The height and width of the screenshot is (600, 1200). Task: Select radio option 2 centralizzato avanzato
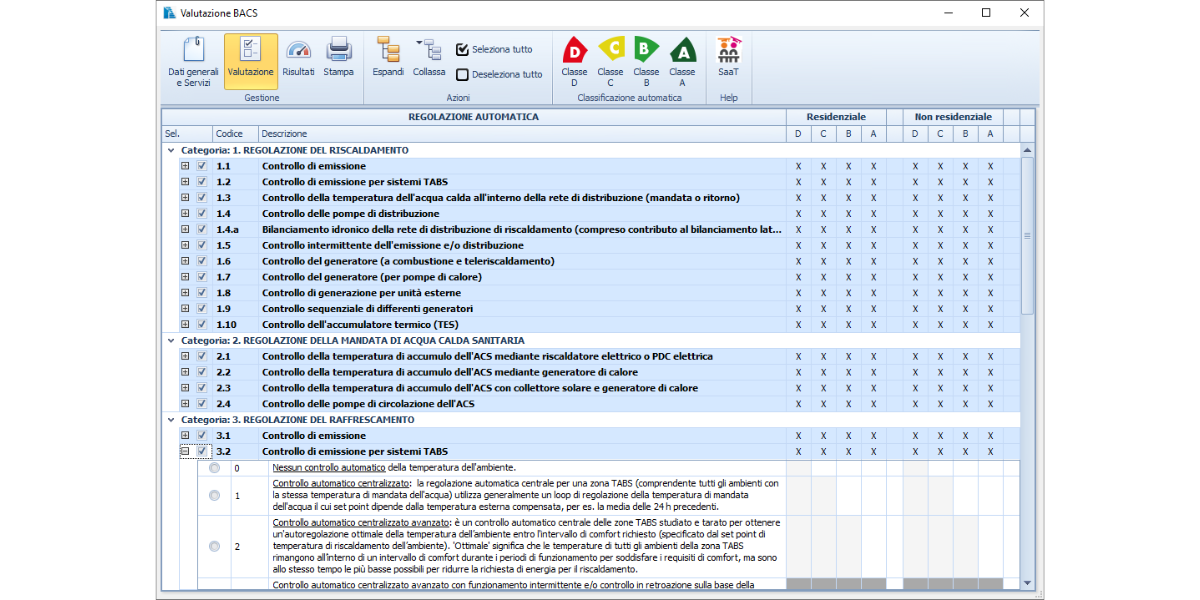215,546
